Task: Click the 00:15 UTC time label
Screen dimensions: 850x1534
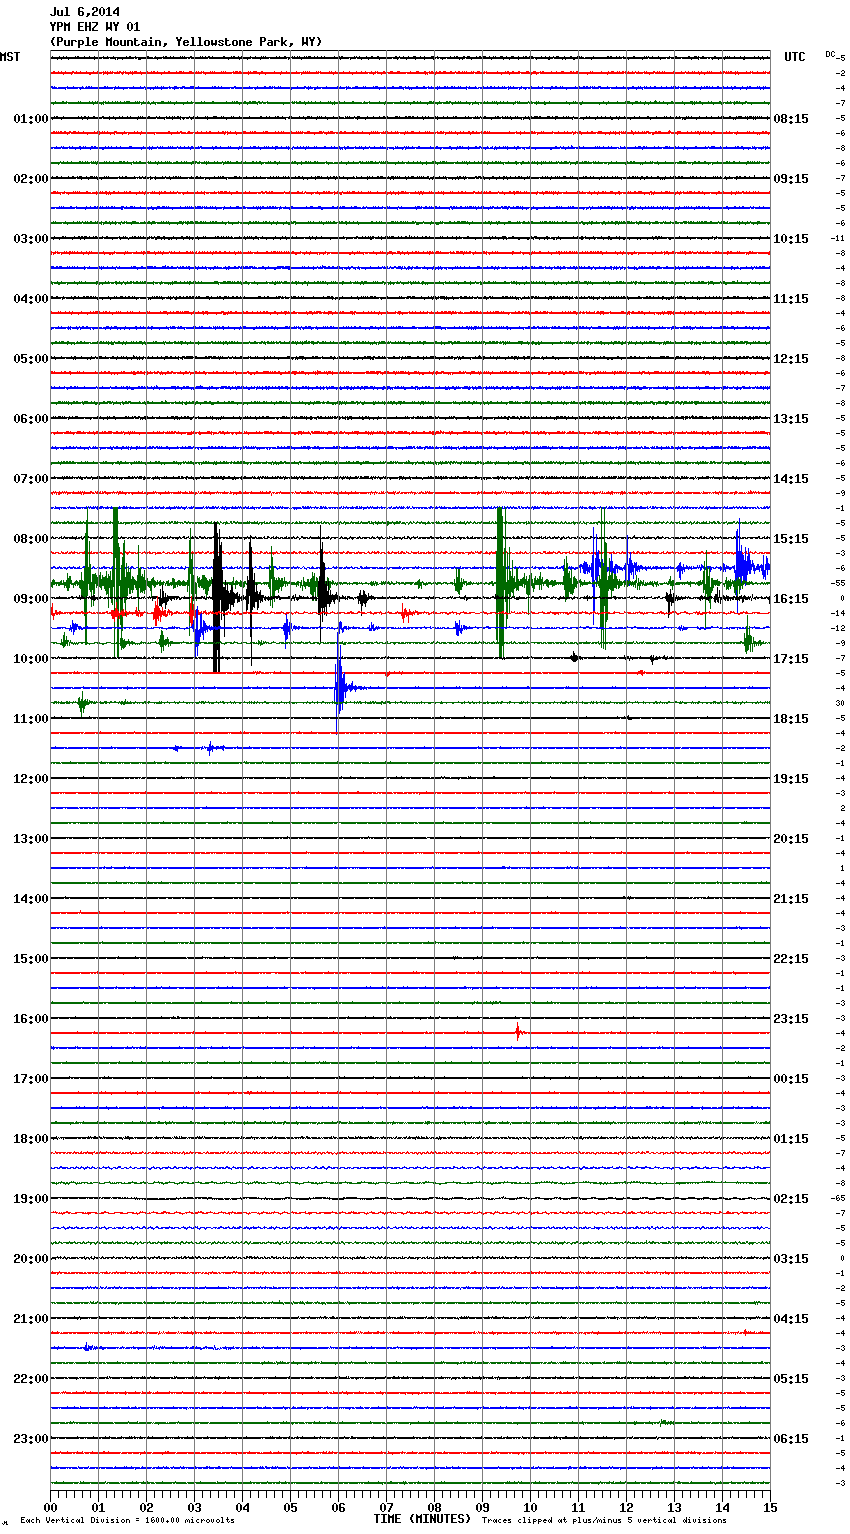Action: [x=791, y=1079]
